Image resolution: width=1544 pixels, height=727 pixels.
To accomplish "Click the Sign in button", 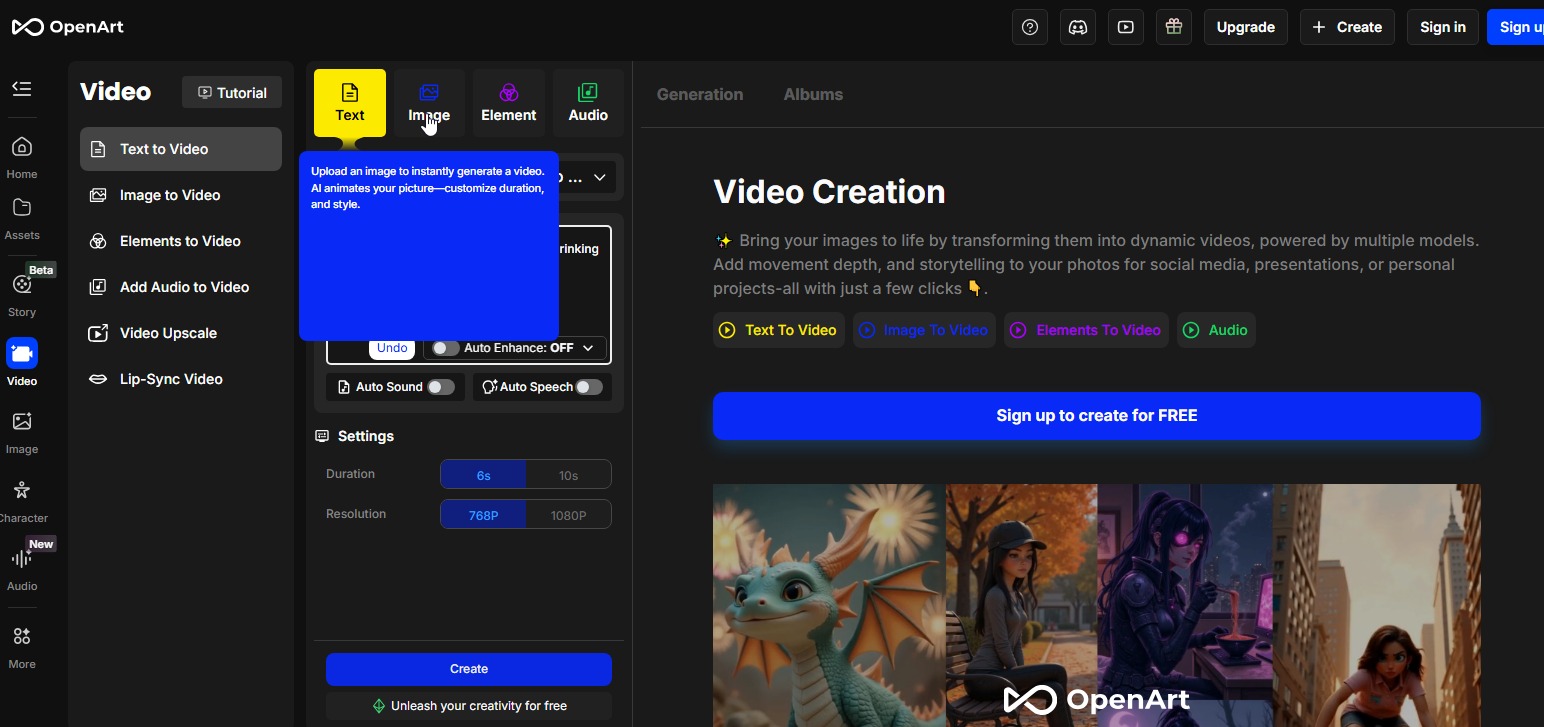I will click(1443, 27).
